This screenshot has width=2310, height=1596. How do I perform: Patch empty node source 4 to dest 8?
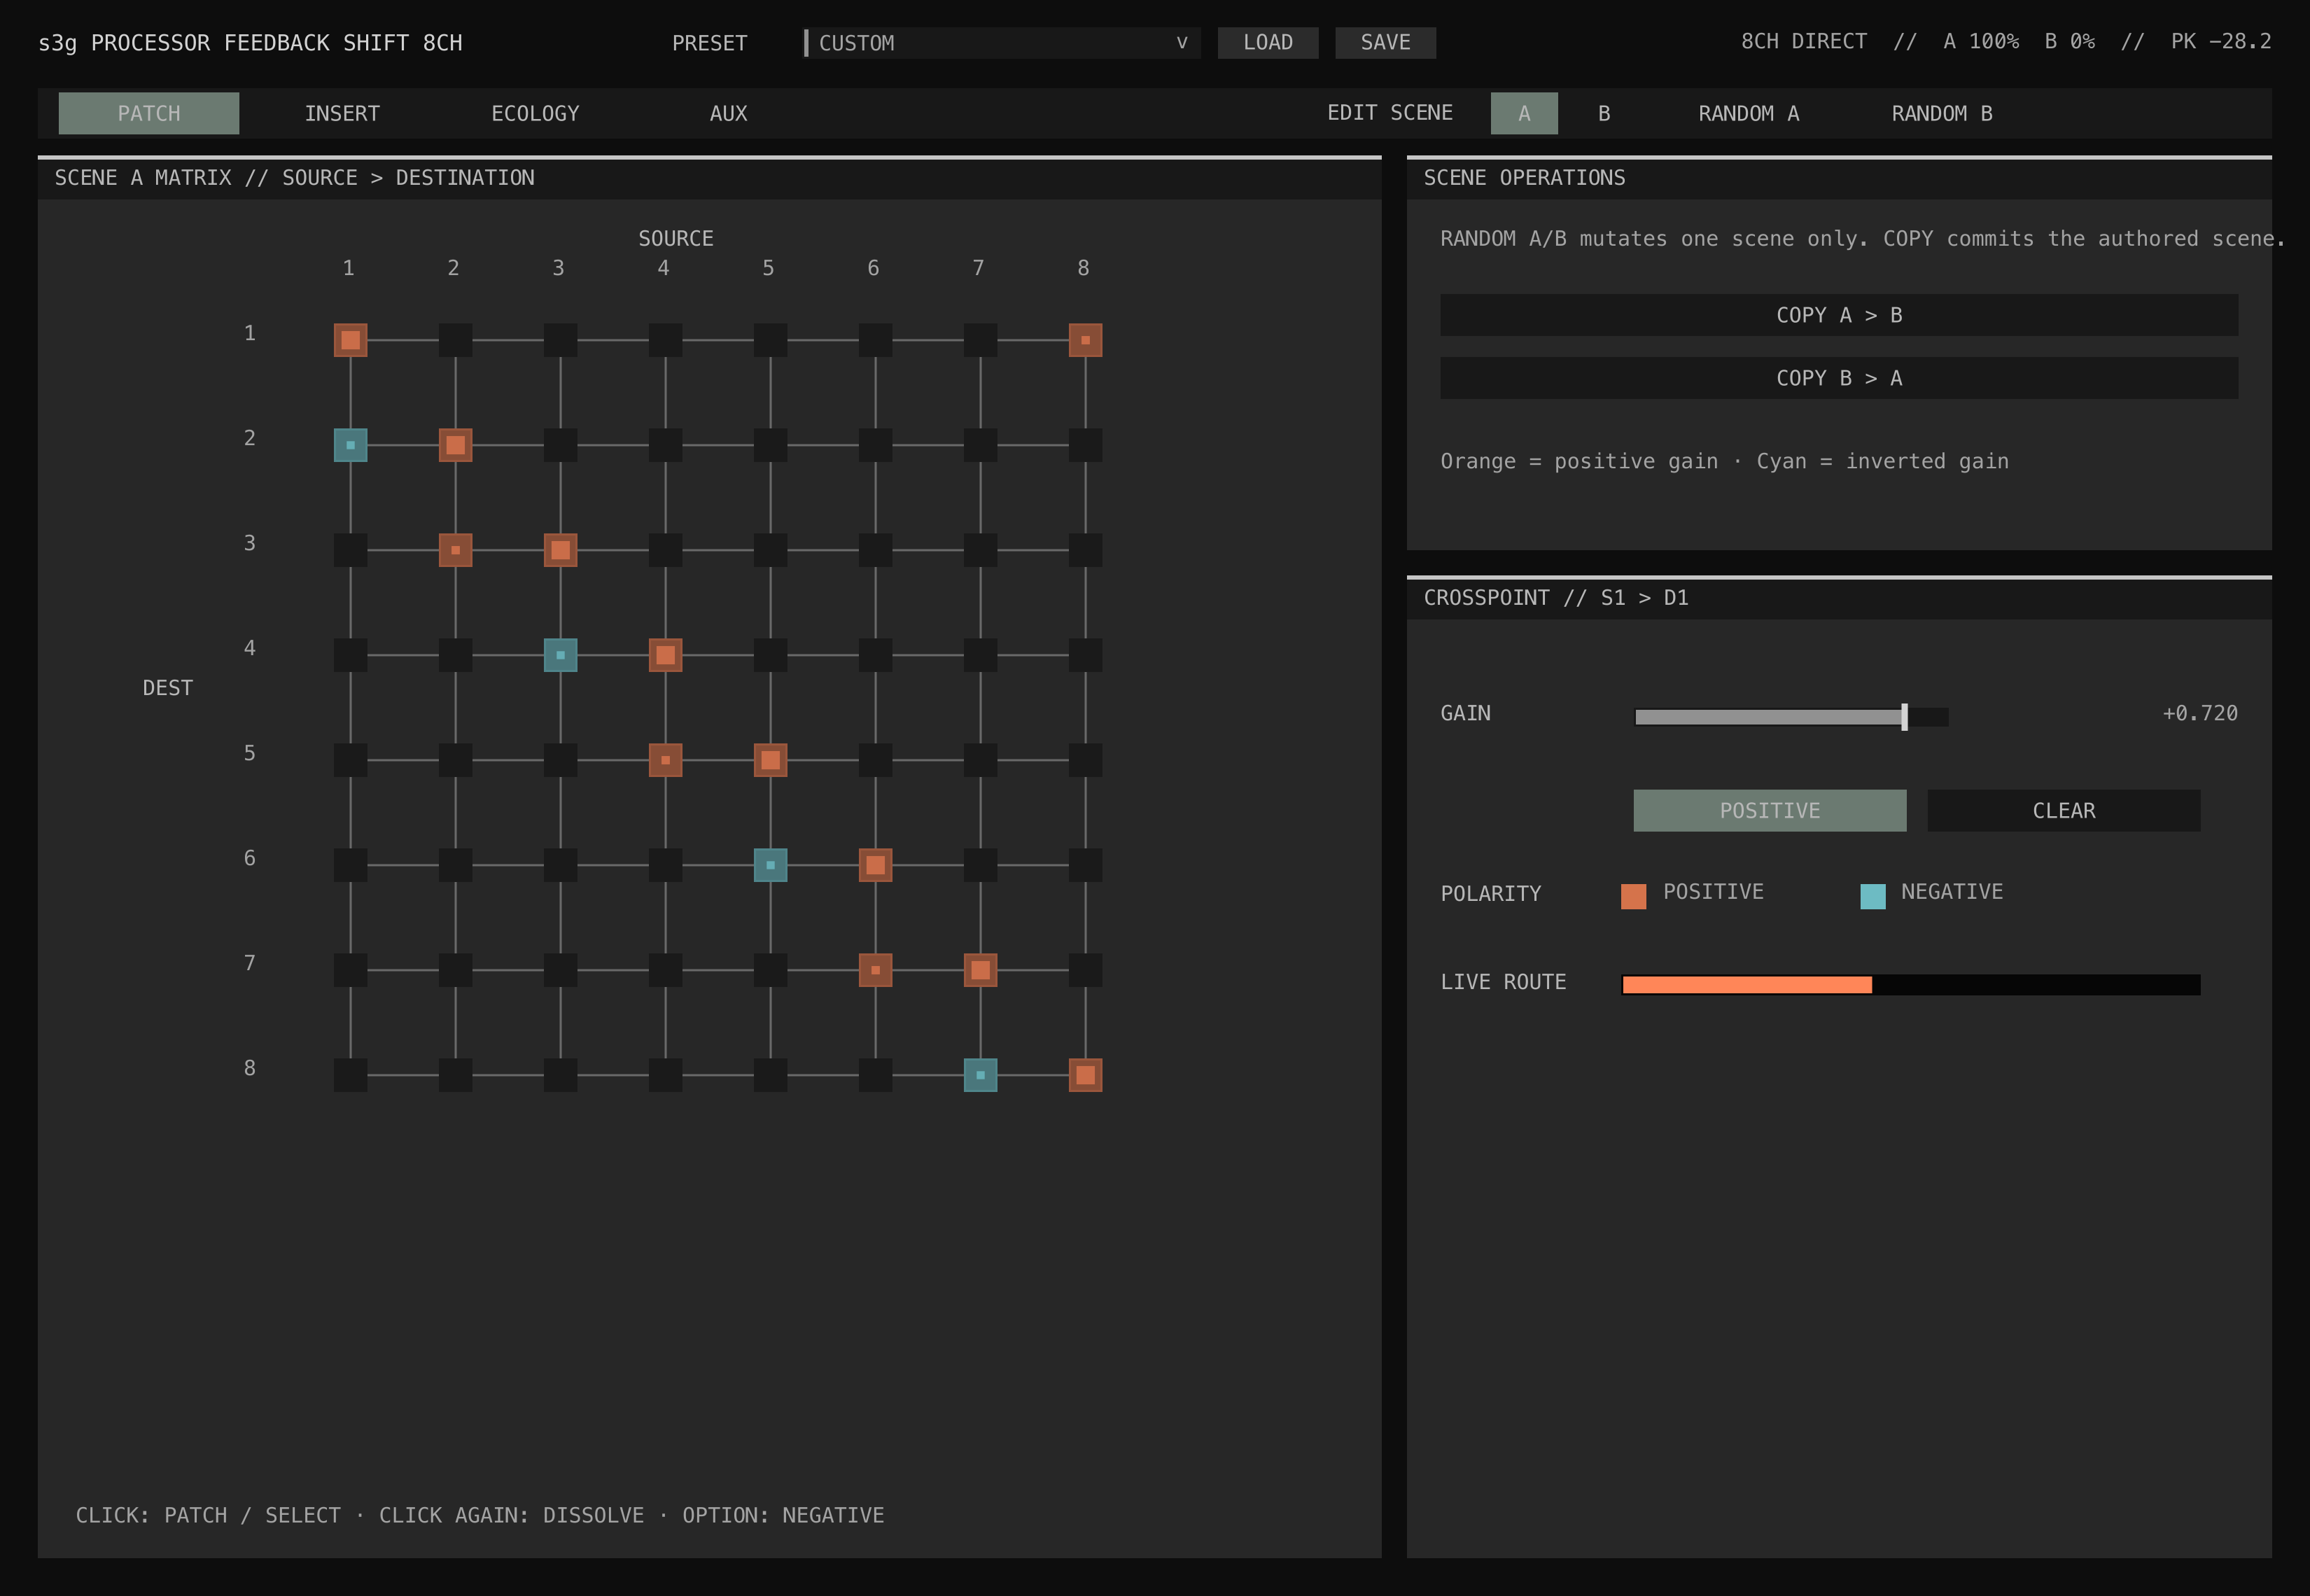tap(665, 1075)
